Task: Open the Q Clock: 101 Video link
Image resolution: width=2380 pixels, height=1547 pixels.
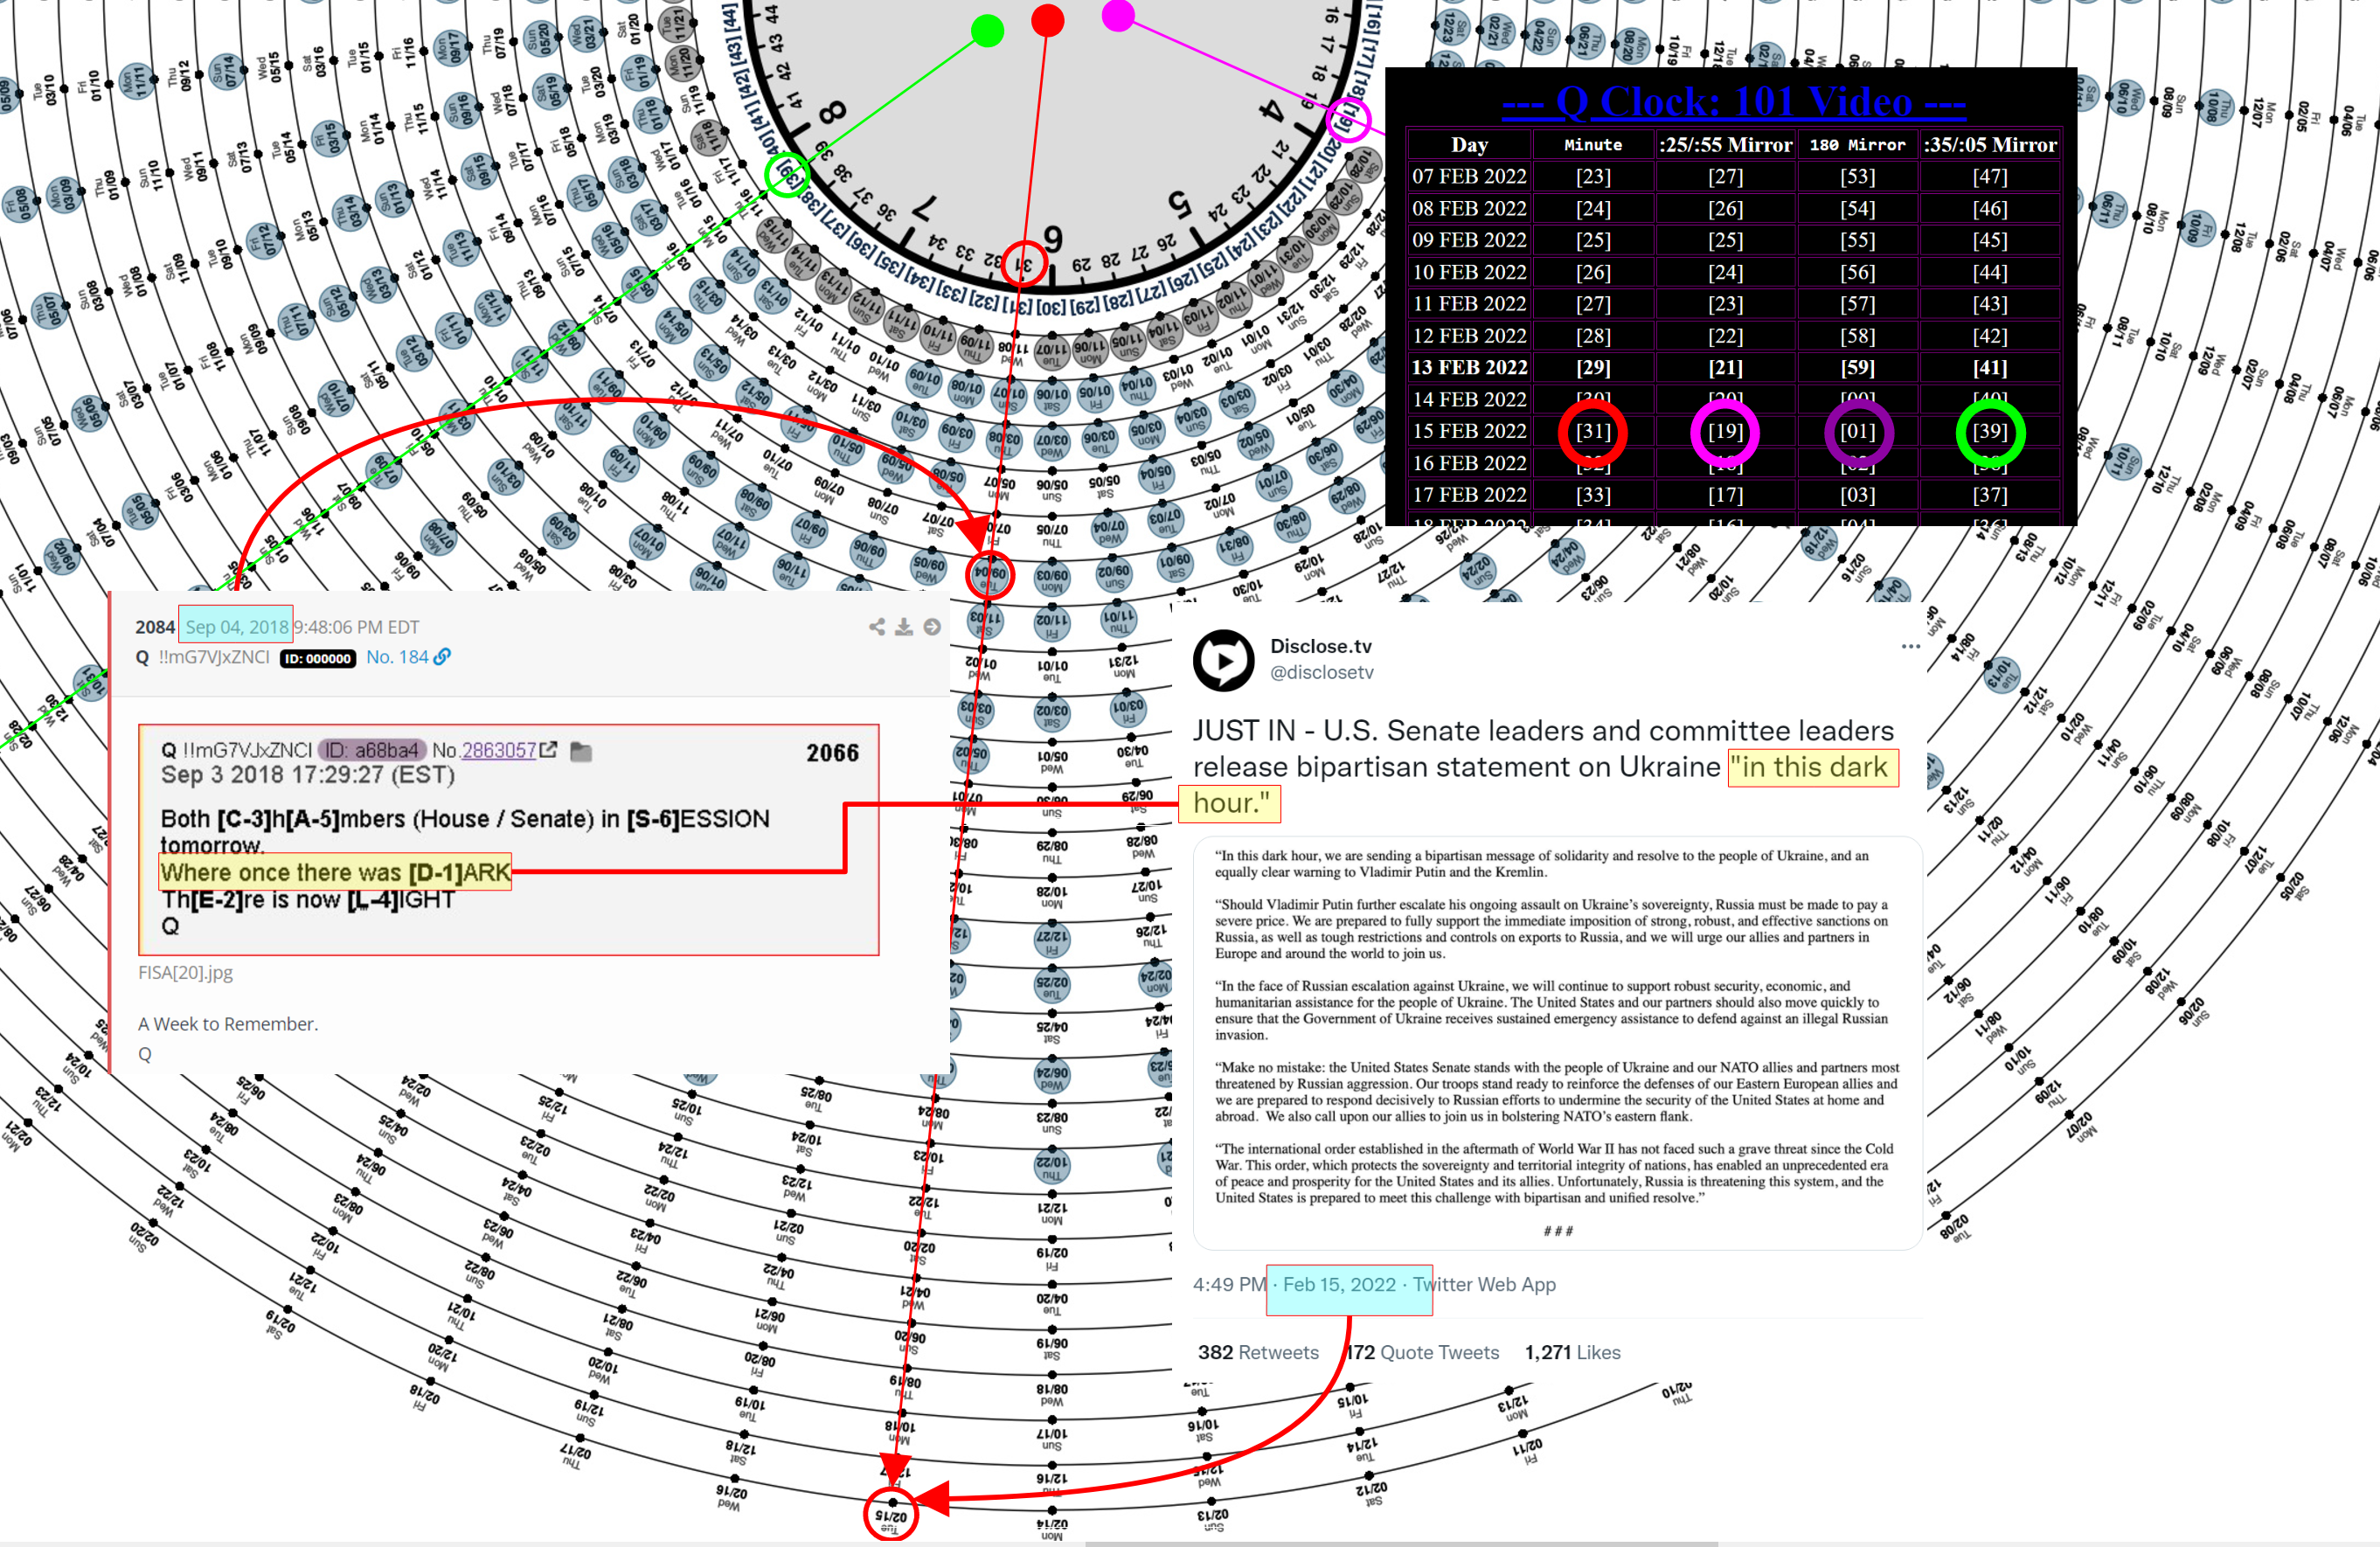Action: pos(1734,101)
